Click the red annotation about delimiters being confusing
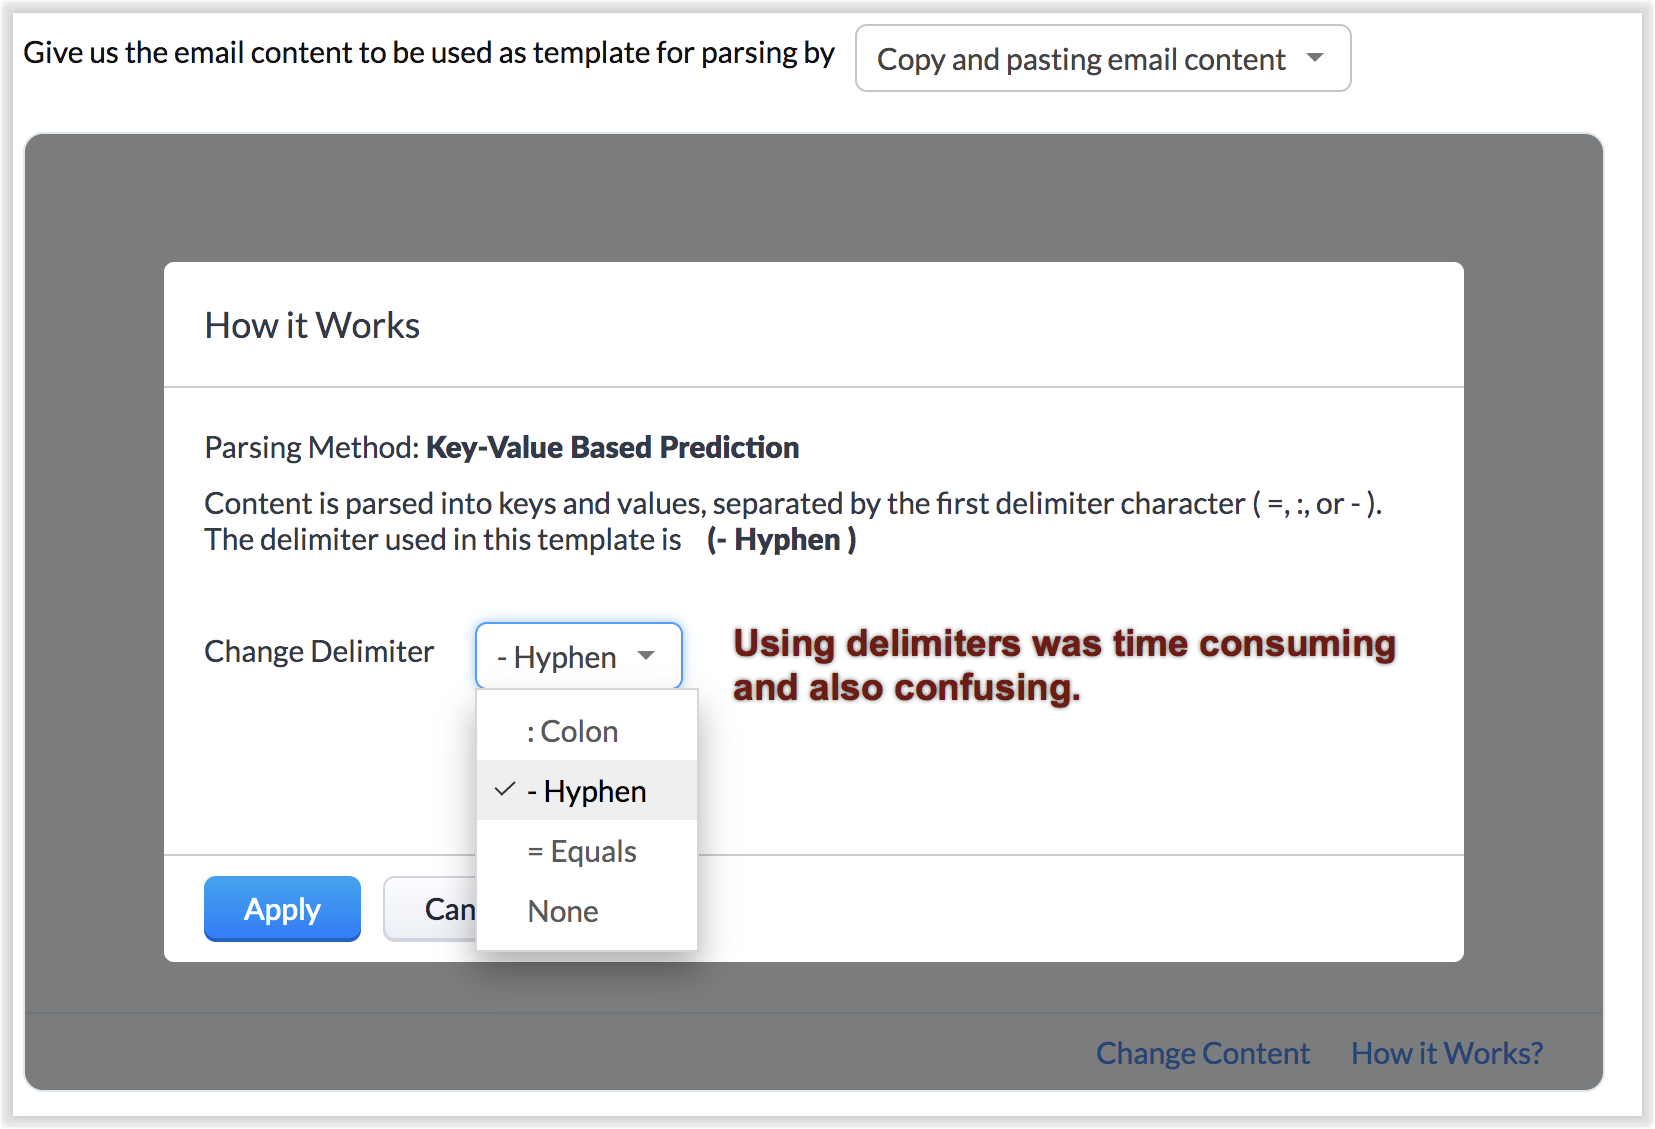Viewport: 1655px width, 1129px height. pos(1063,665)
